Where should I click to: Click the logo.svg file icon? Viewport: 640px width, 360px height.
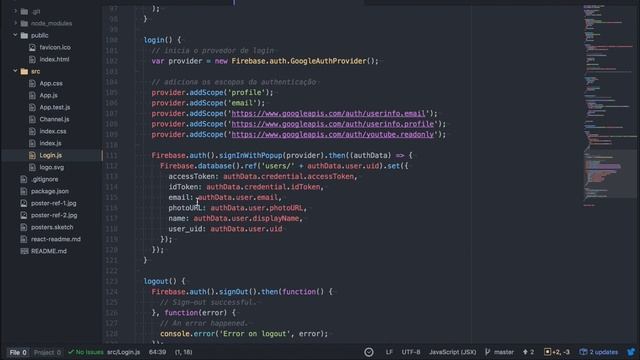pos(32,167)
